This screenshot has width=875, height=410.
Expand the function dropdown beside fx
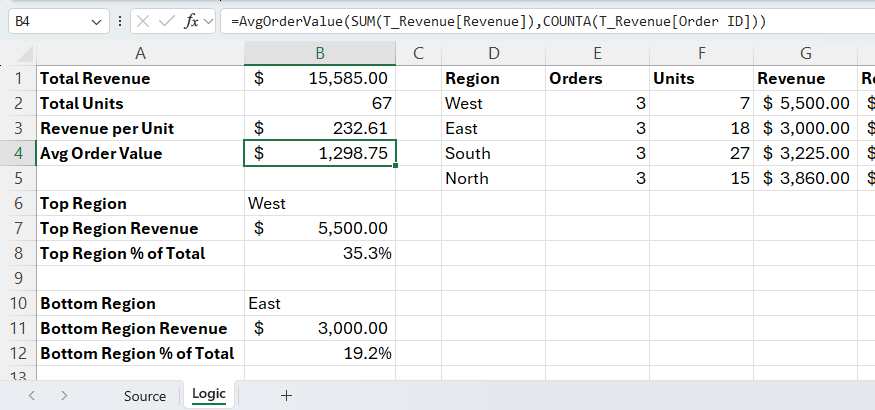209,22
